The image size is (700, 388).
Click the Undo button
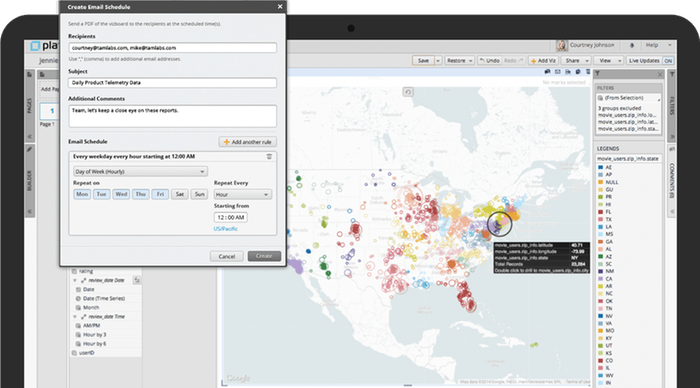coord(489,61)
